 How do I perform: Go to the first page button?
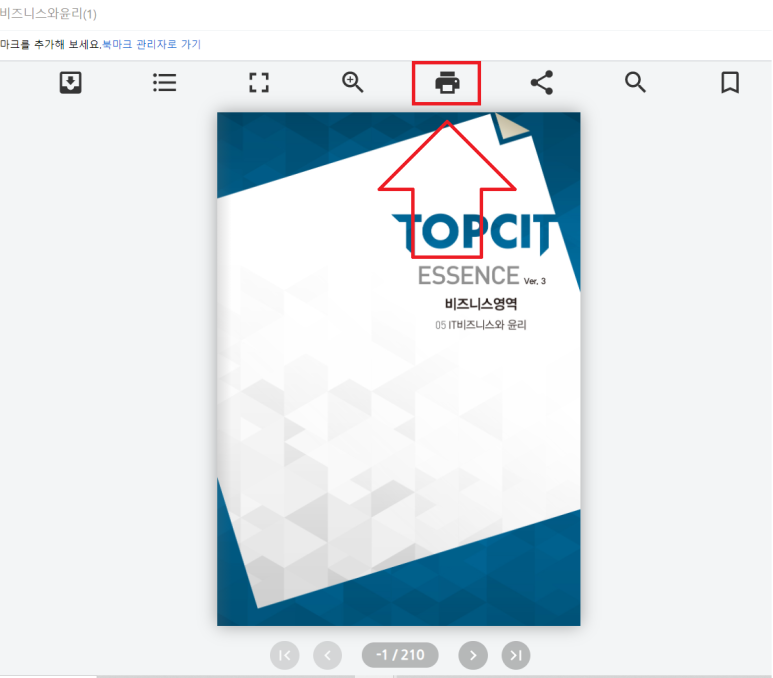pyautogui.click(x=284, y=655)
